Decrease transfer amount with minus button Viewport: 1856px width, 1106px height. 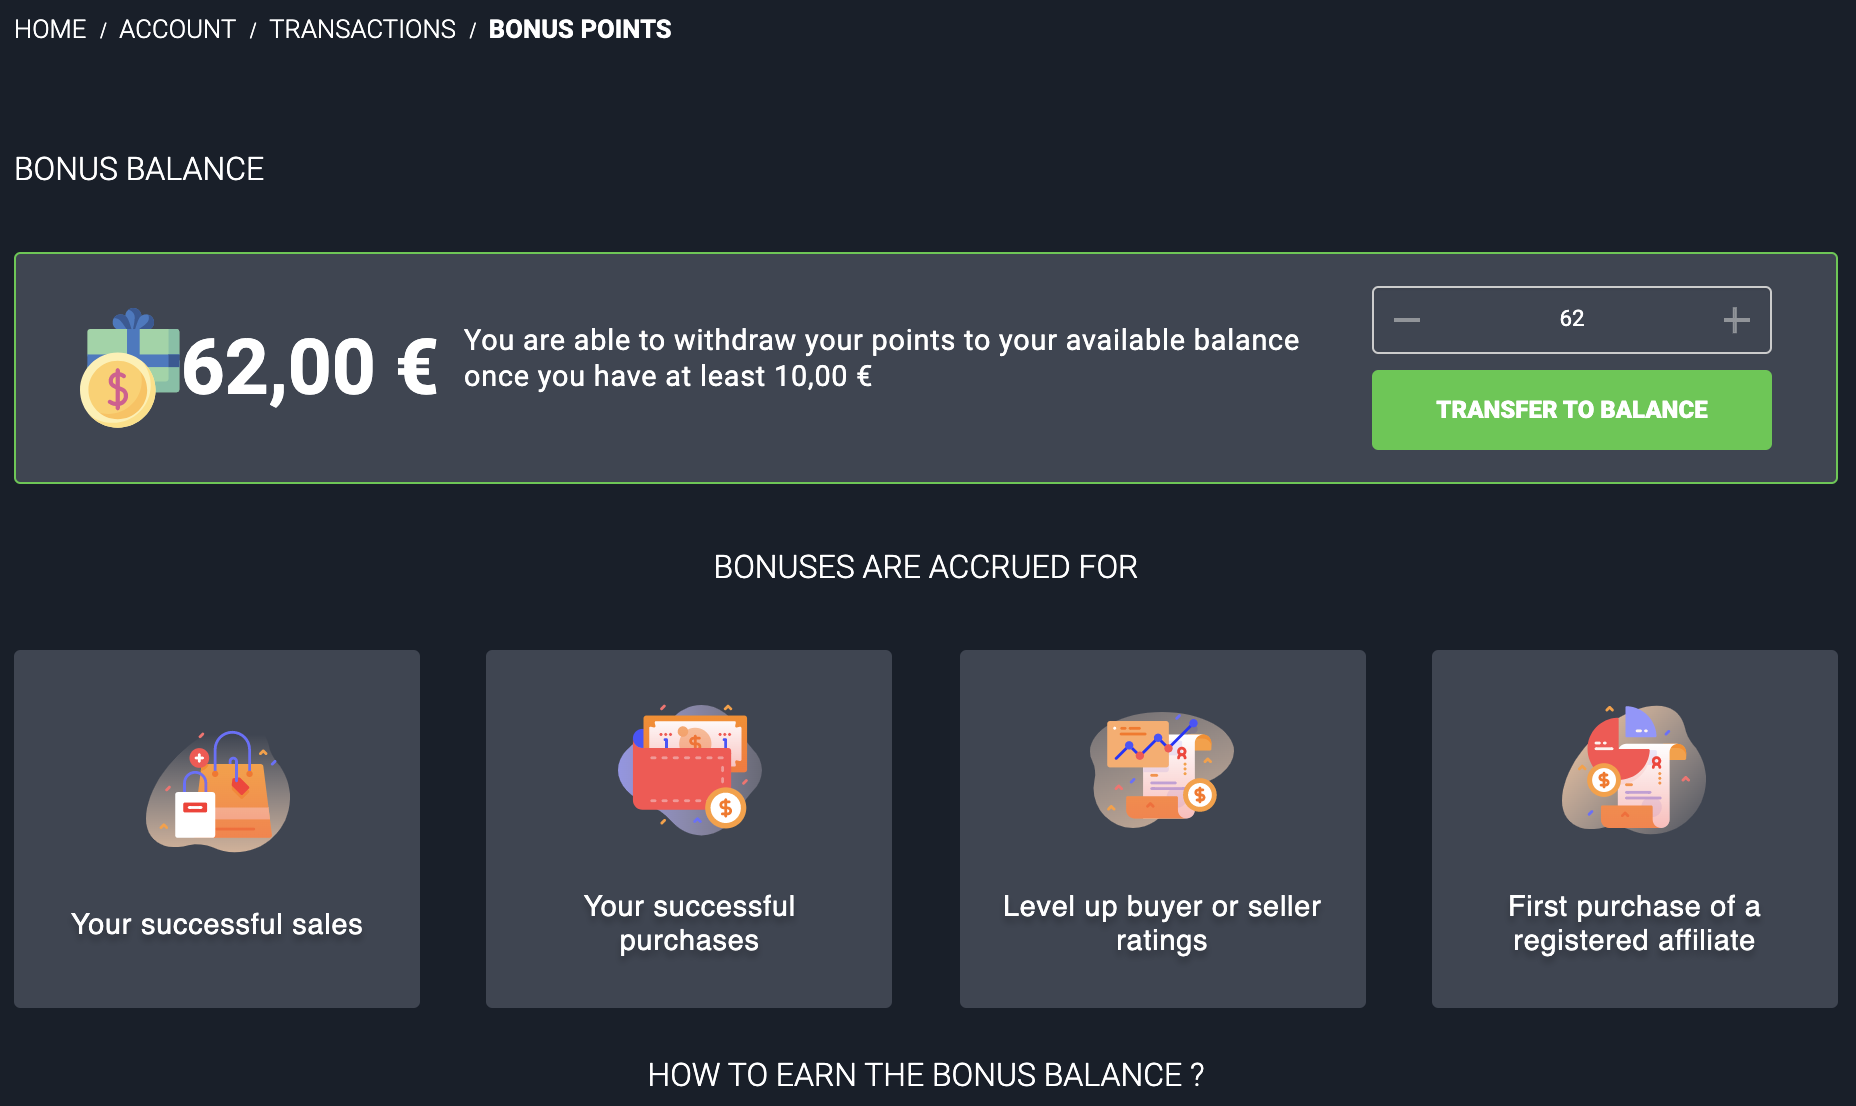coord(1407,320)
